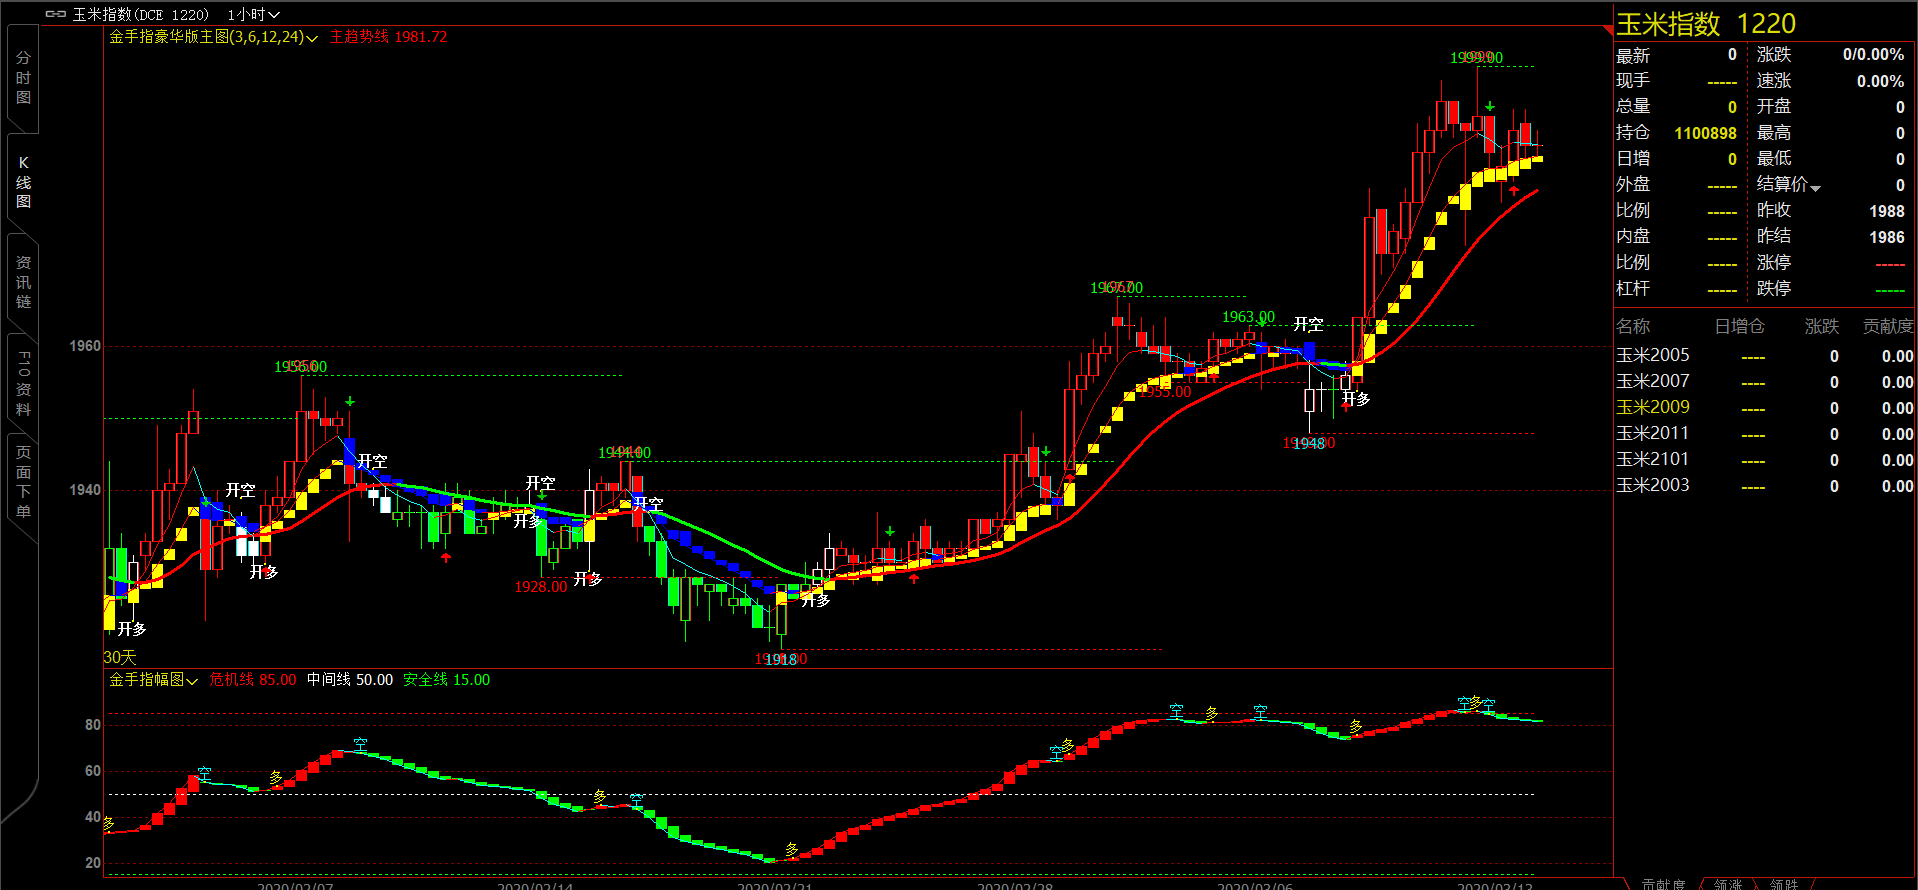The height and width of the screenshot is (890, 1918).
Task: Click the 1928.00 low price marker
Action: (x=541, y=587)
